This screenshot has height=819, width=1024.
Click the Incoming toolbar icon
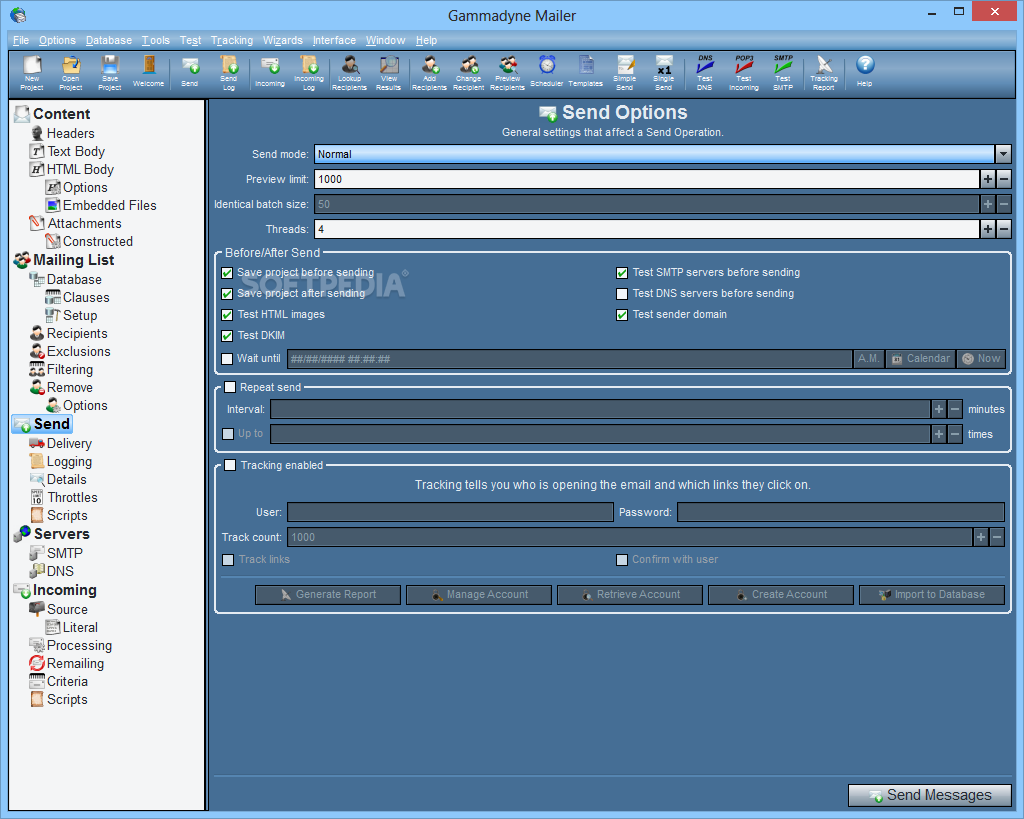click(270, 73)
